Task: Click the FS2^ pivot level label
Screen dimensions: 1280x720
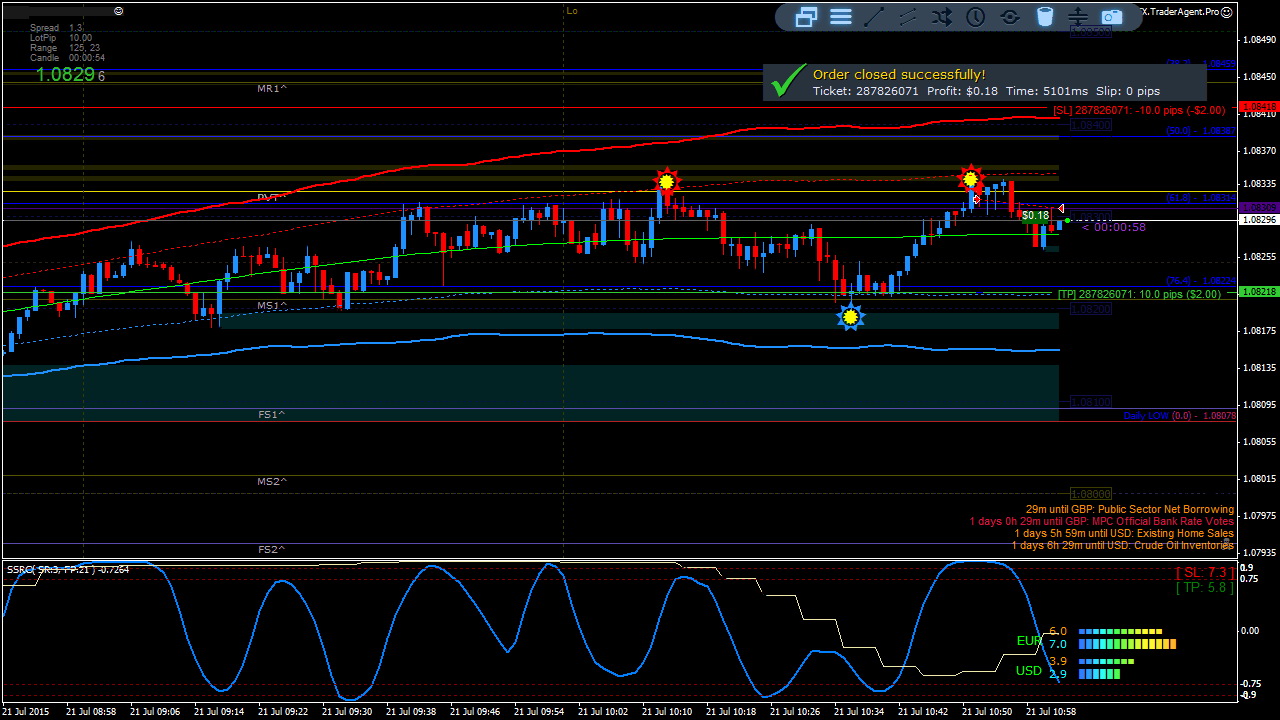Action: click(x=272, y=550)
